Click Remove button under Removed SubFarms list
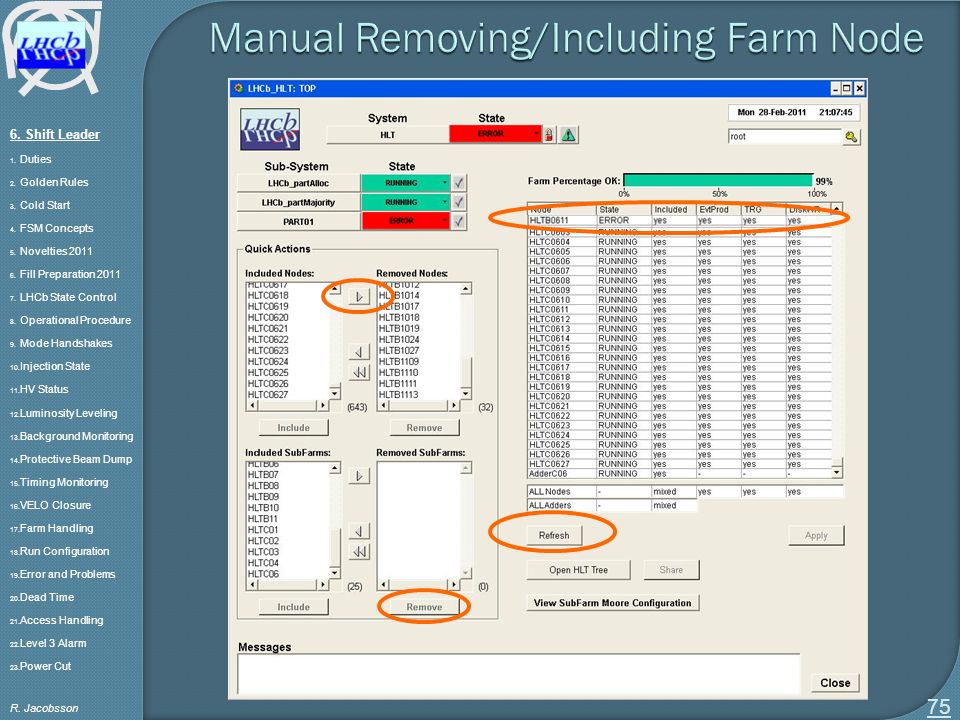 click(424, 607)
